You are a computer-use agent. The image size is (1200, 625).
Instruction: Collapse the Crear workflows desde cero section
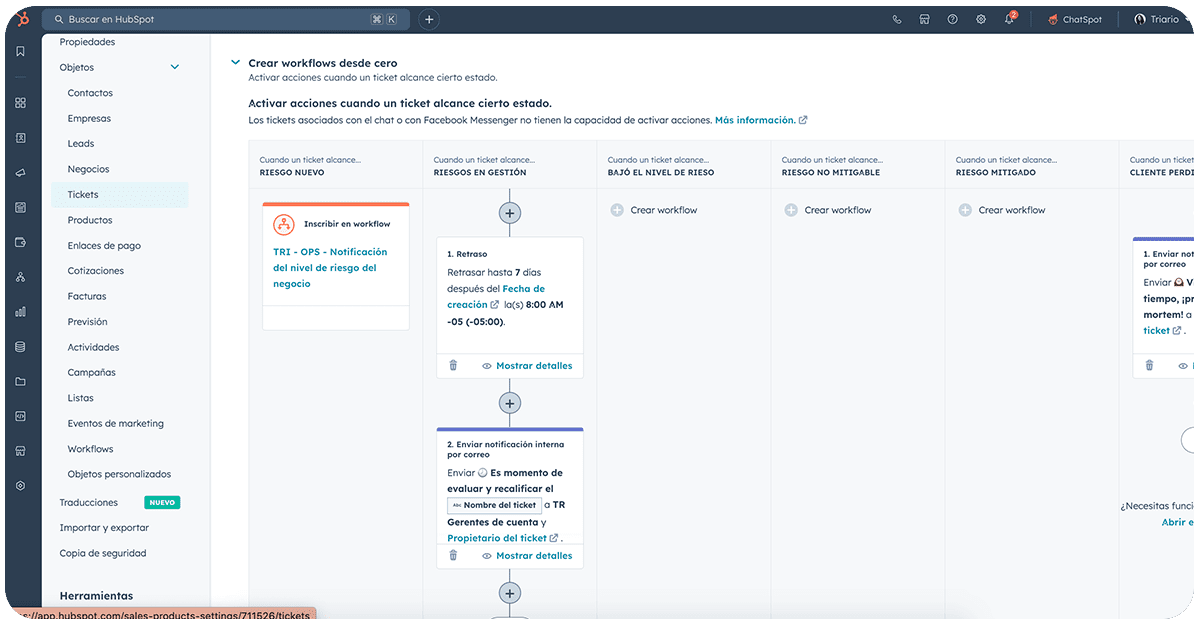(236, 62)
